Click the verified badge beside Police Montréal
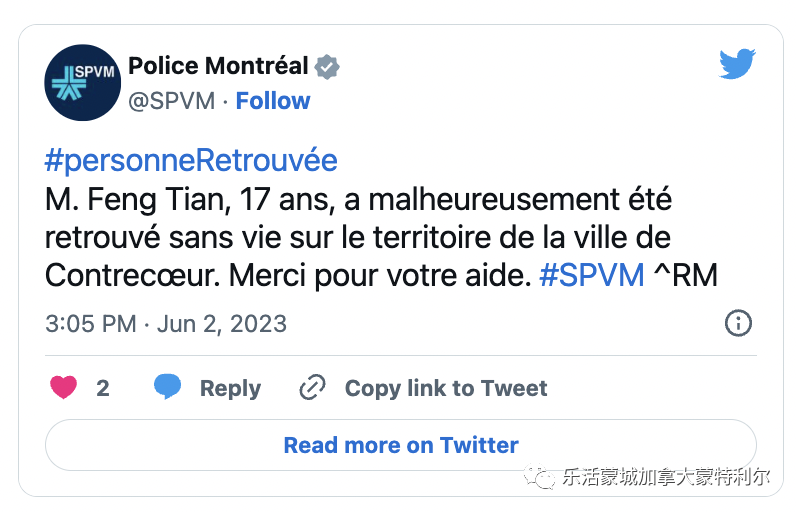 point(327,66)
